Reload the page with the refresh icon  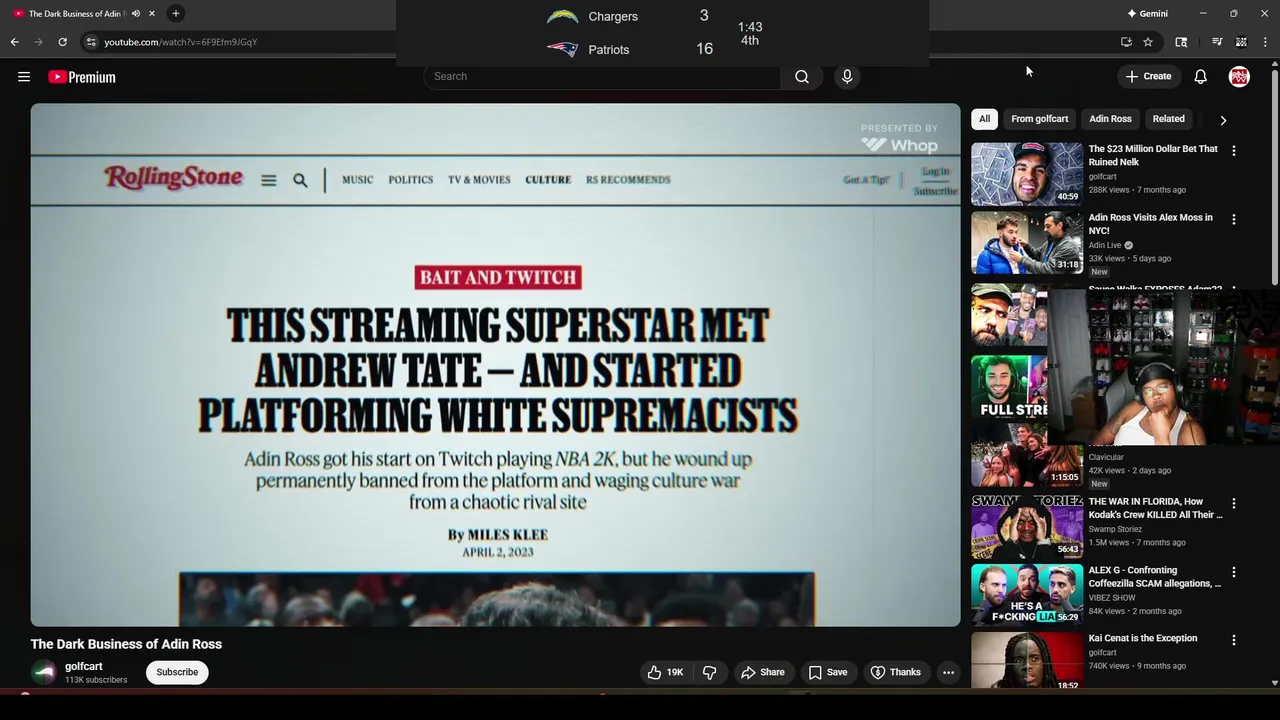pos(62,42)
